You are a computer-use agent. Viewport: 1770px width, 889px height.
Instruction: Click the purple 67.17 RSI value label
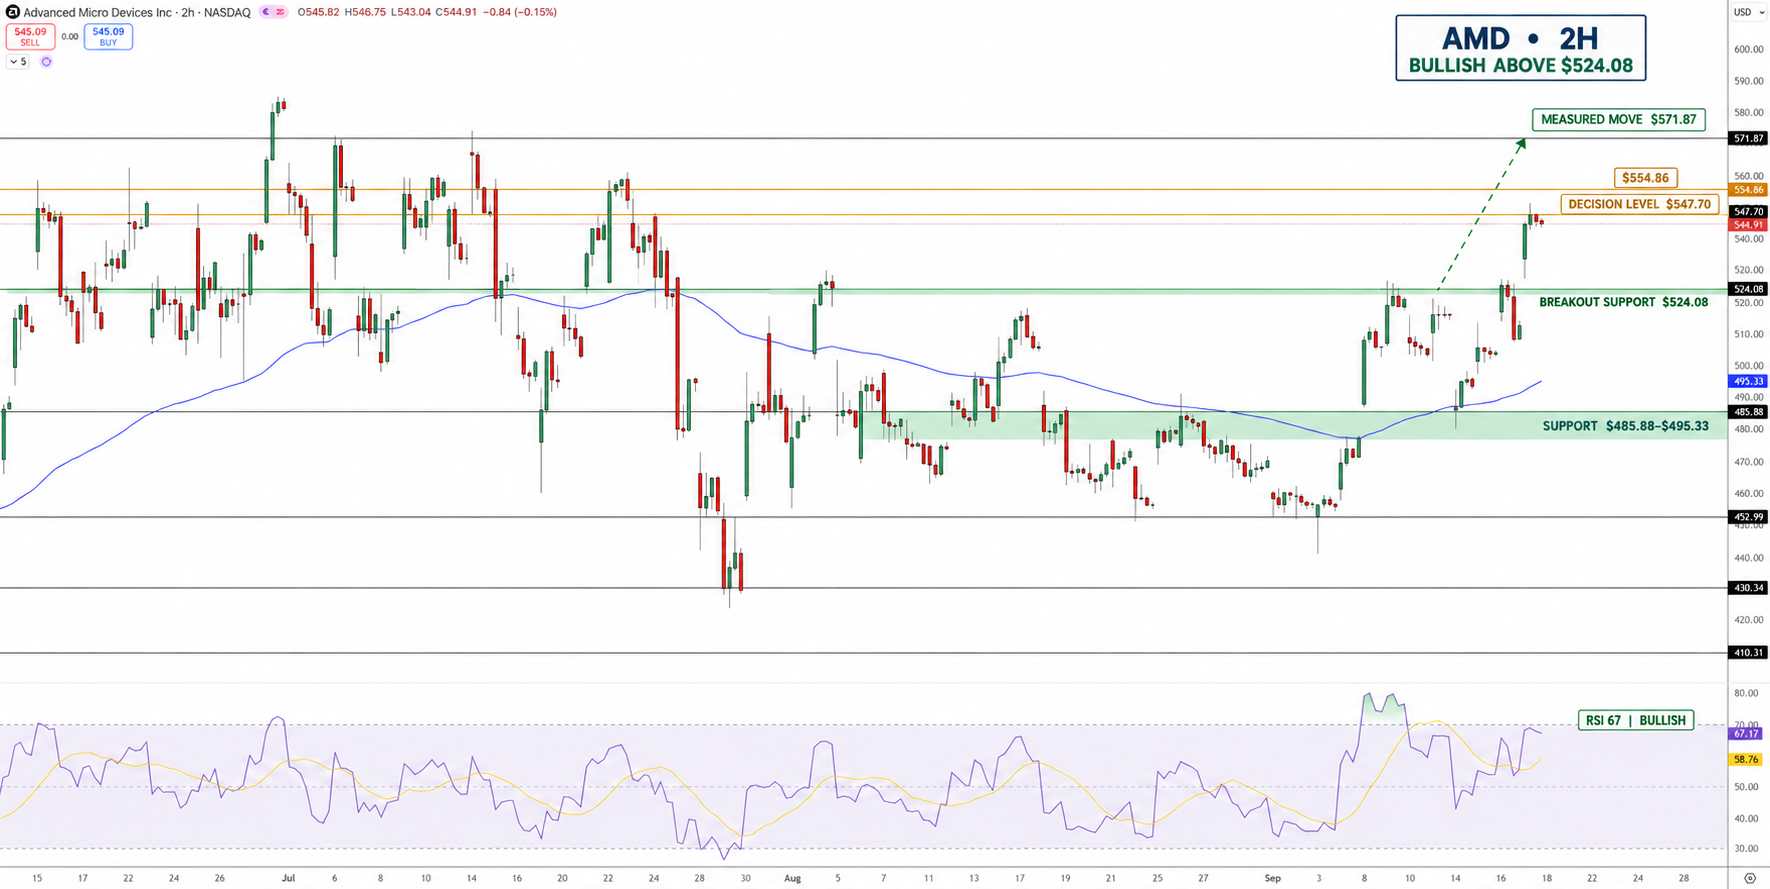tap(1746, 734)
